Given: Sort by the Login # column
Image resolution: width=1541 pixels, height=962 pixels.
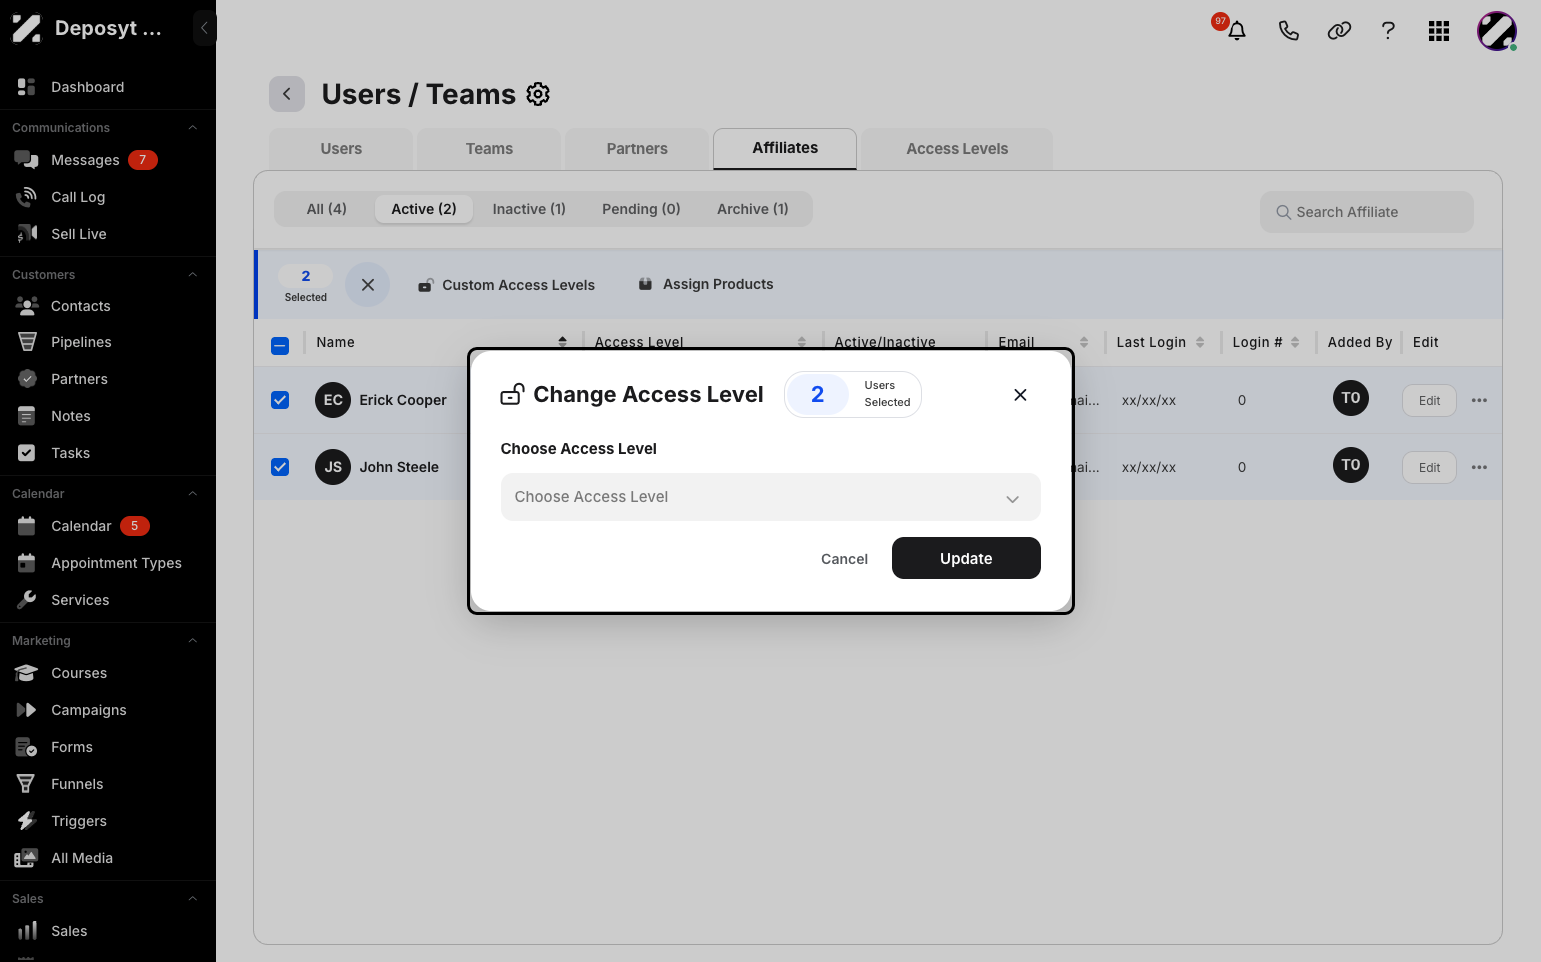Looking at the screenshot, I should coord(1295,342).
